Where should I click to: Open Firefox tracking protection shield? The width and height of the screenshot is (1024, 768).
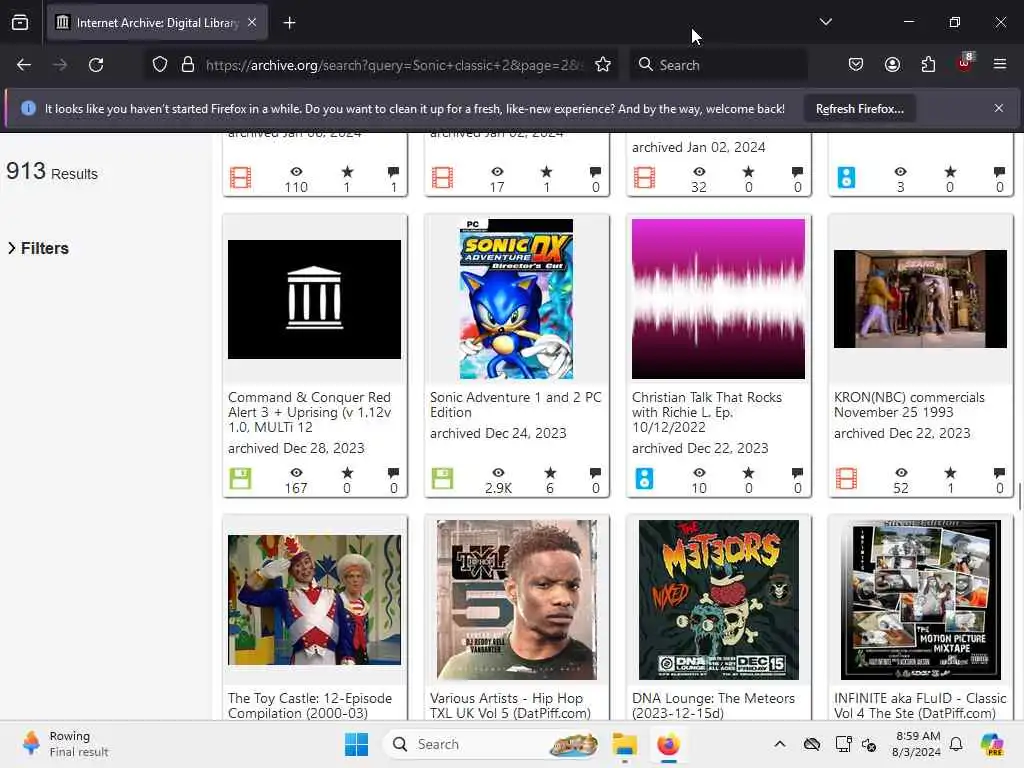click(x=160, y=65)
